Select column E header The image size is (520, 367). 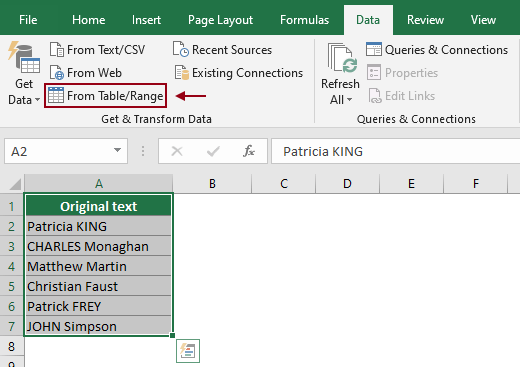pyautogui.click(x=412, y=184)
